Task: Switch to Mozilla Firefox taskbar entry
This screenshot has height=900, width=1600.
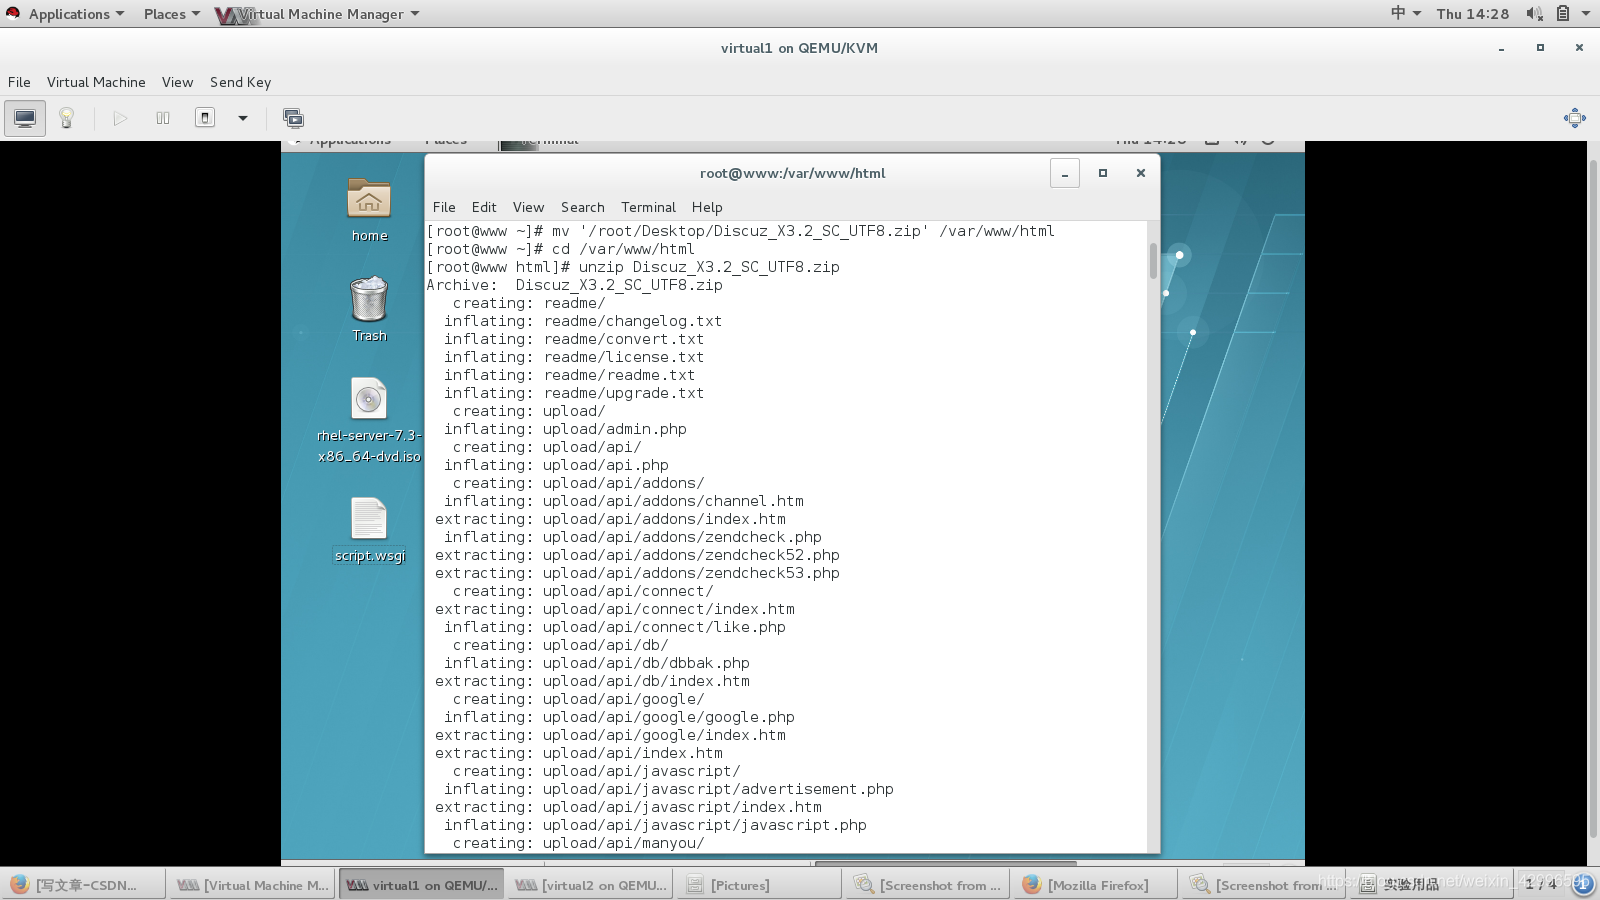Action: [x=1093, y=885]
